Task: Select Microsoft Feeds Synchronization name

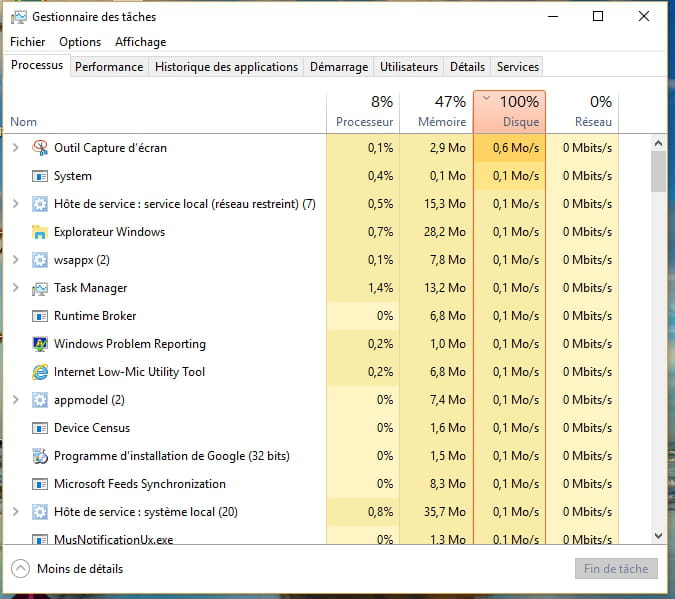Action: (139, 484)
